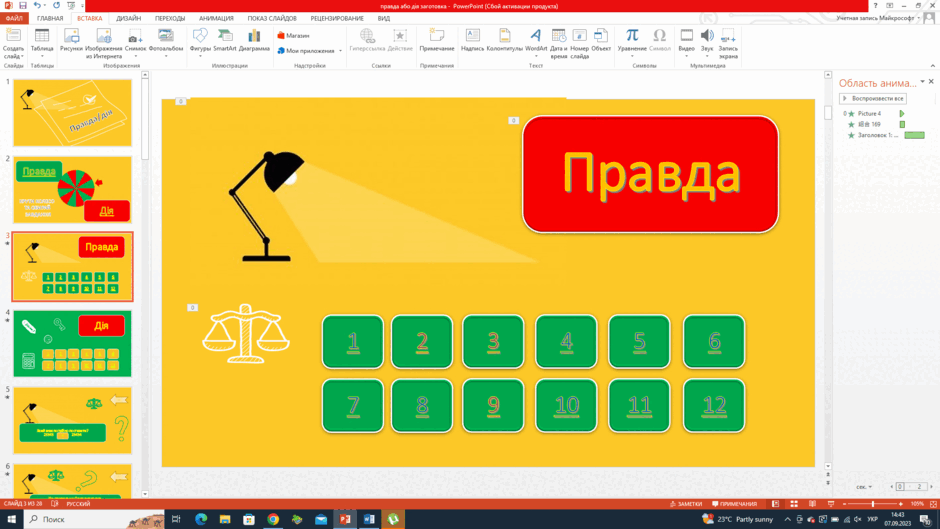Open Колонтитулы header and footer

(505, 40)
